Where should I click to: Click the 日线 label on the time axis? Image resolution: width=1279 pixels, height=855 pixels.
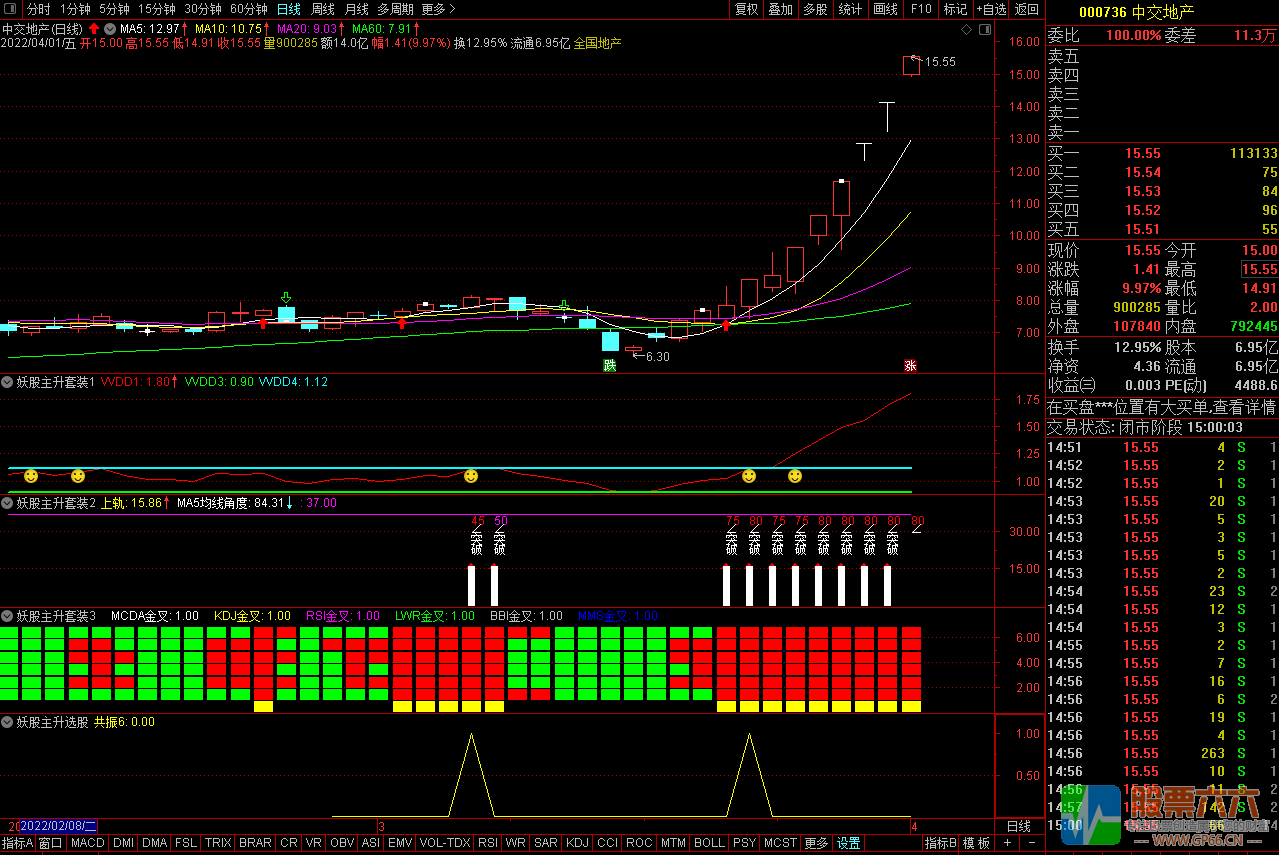[1018, 826]
